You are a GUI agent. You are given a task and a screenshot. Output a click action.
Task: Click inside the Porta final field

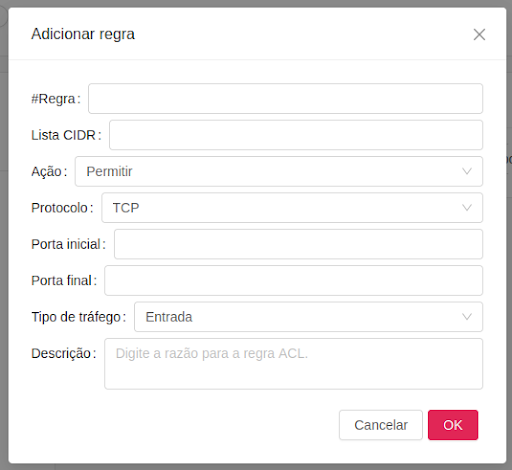[293, 280]
